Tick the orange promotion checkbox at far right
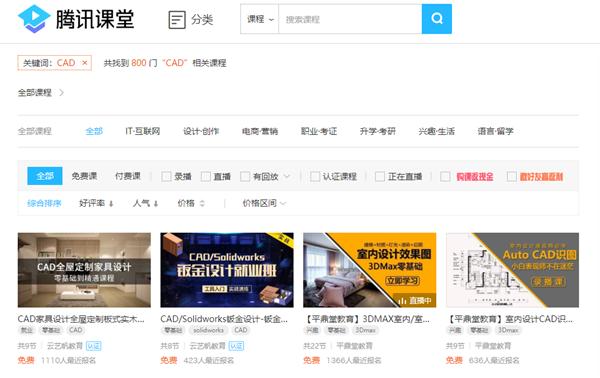Screen dimensions: 600x378 coord(511,176)
